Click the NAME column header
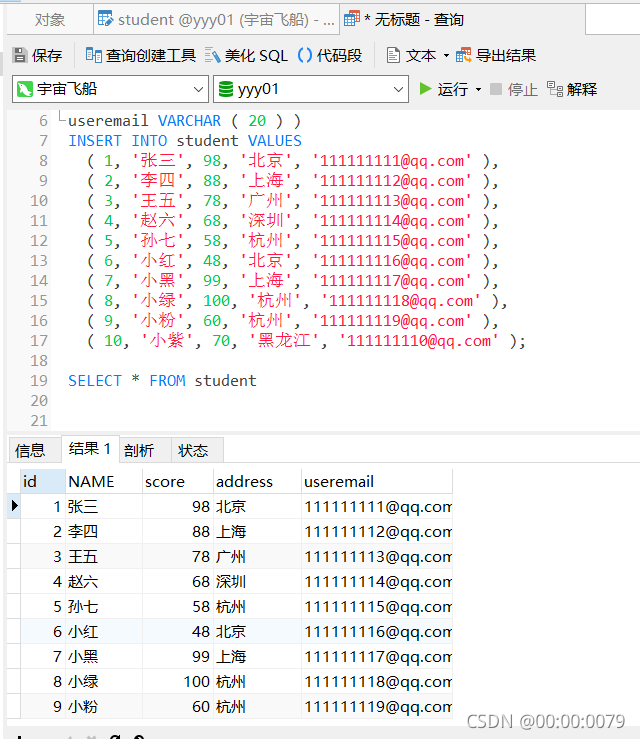The height and width of the screenshot is (739, 640). point(104,481)
